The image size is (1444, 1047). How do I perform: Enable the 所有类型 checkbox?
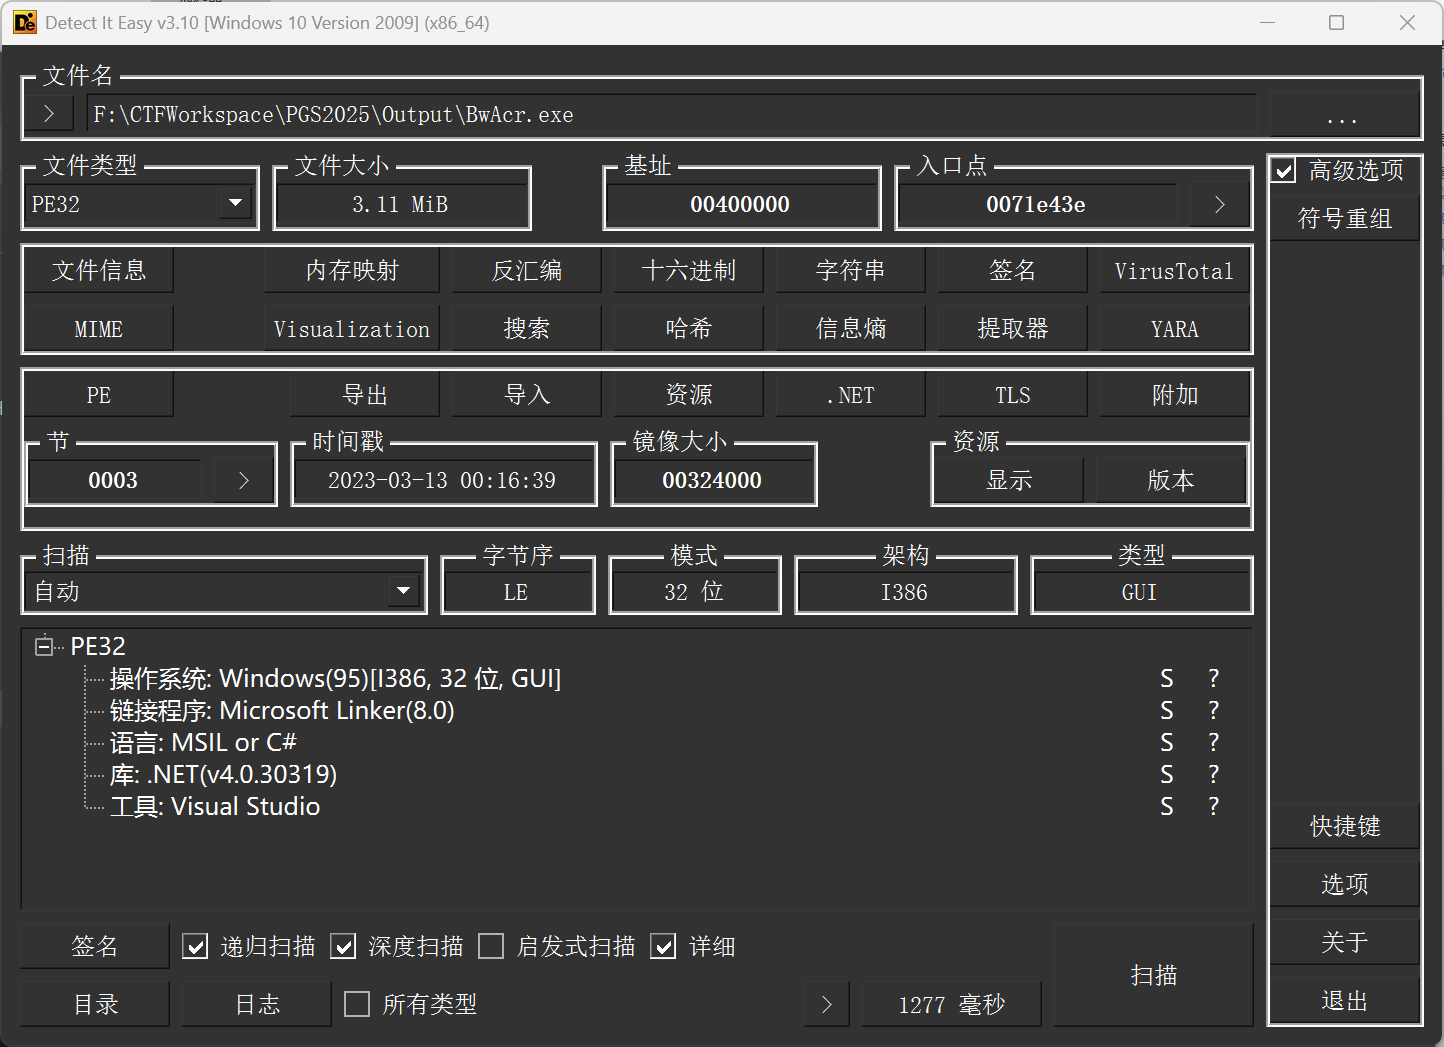[357, 1004]
